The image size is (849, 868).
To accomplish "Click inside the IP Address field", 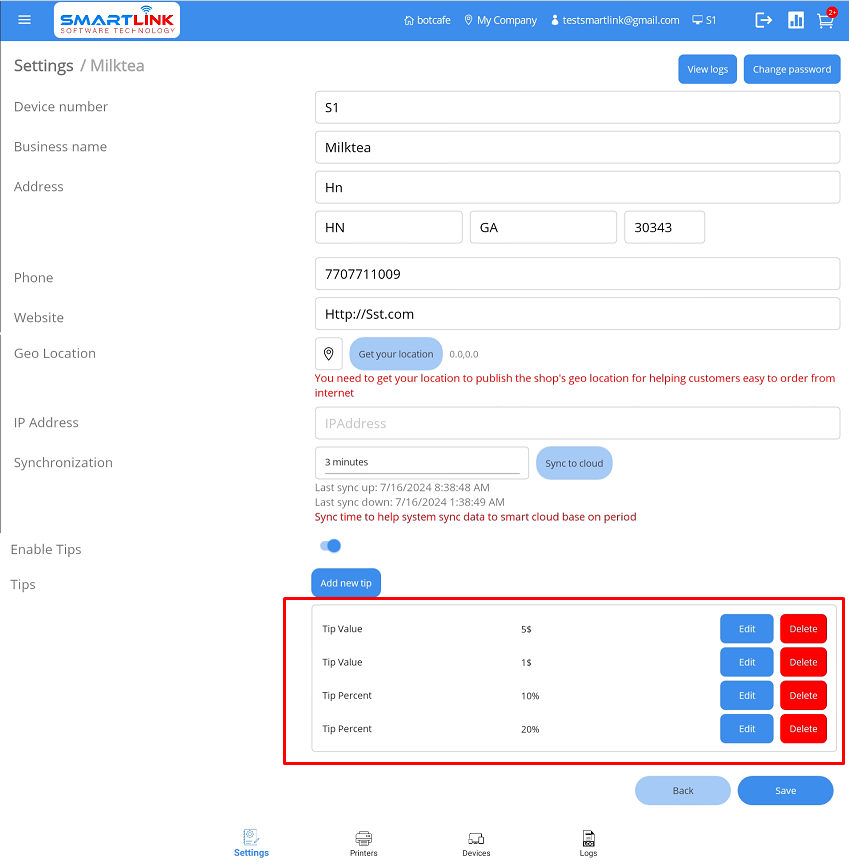I will click(x=577, y=423).
